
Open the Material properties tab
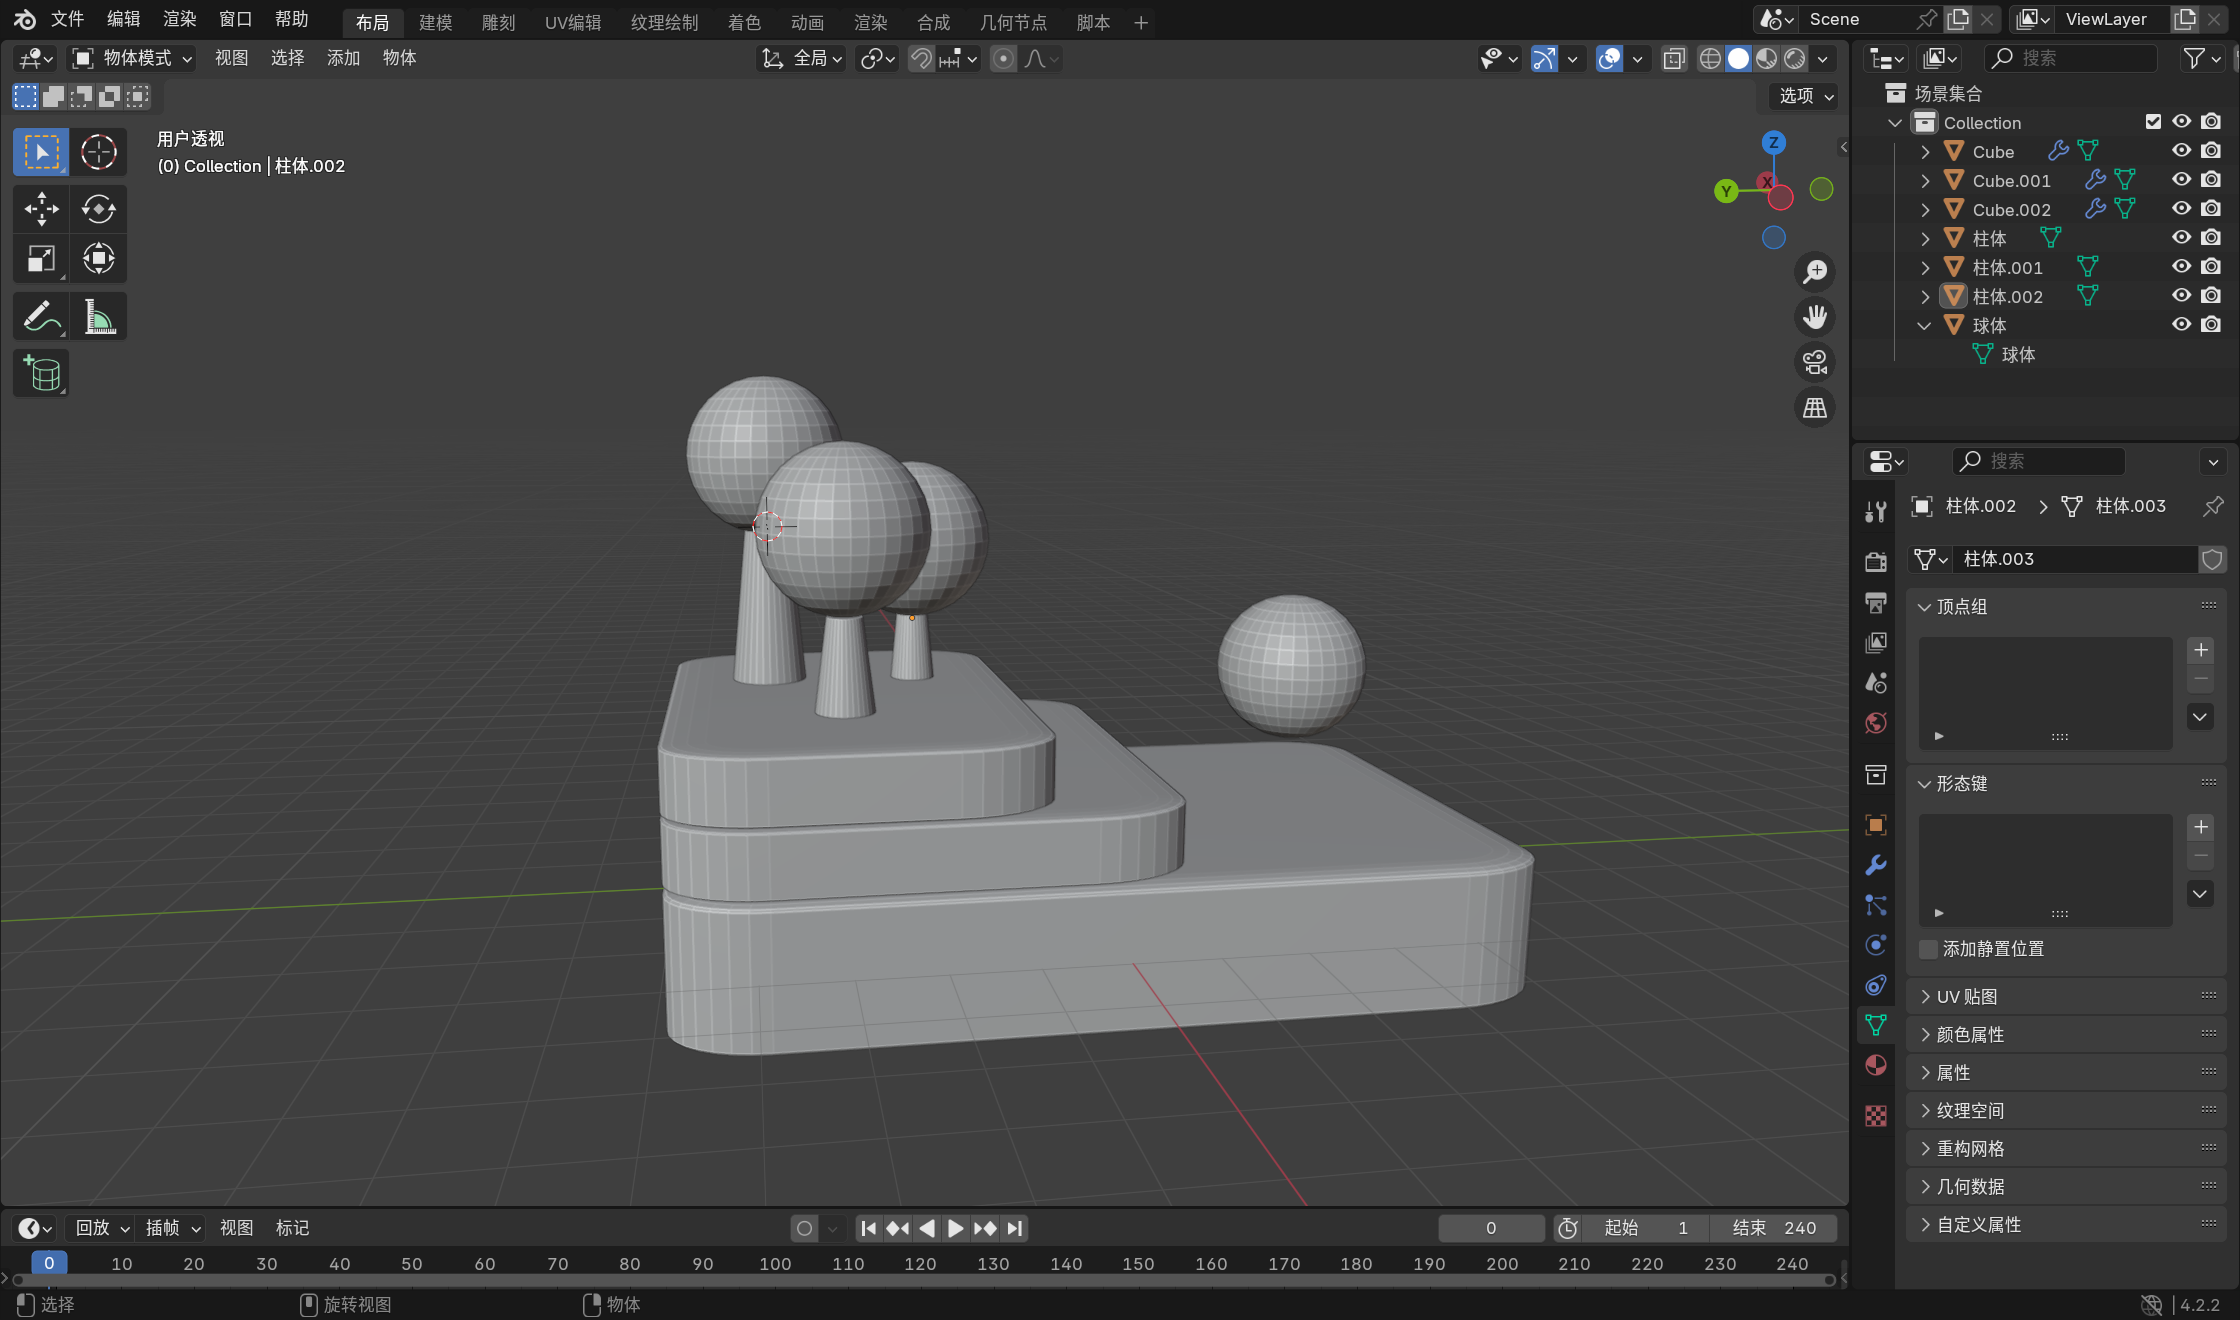coord(1875,1065)
